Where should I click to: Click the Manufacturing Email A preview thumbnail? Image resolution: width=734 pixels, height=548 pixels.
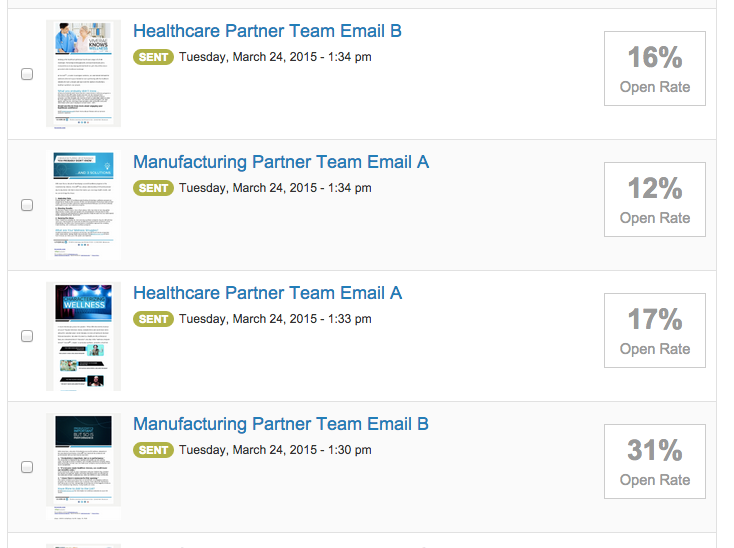(x=83, y=205)
